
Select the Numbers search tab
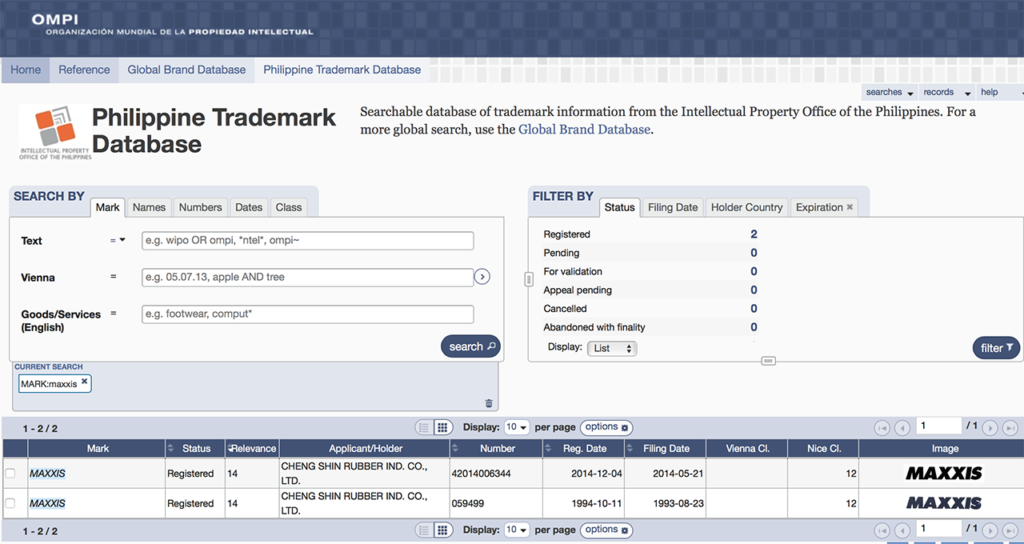[x=200, y=207]
